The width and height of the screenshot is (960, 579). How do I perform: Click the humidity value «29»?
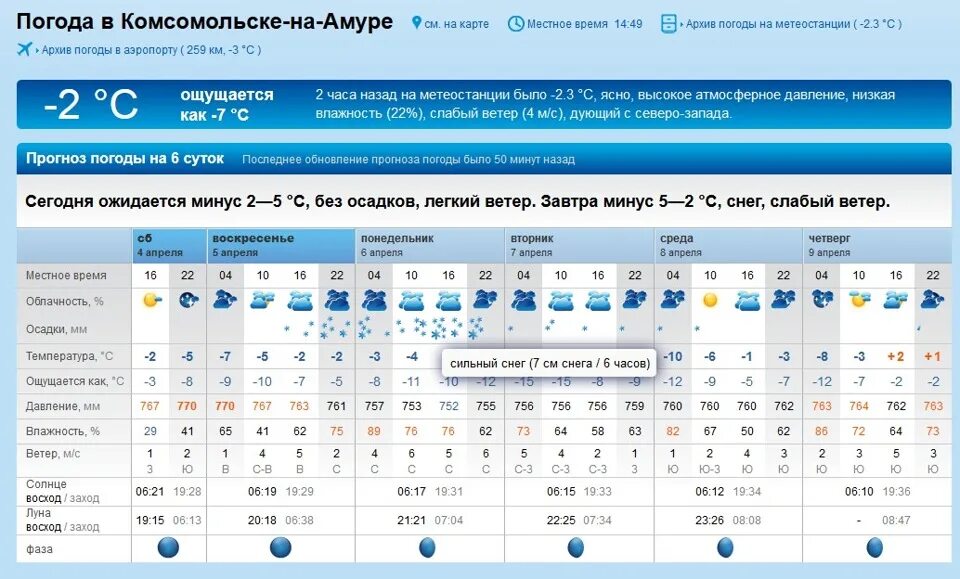pos(150,431)
